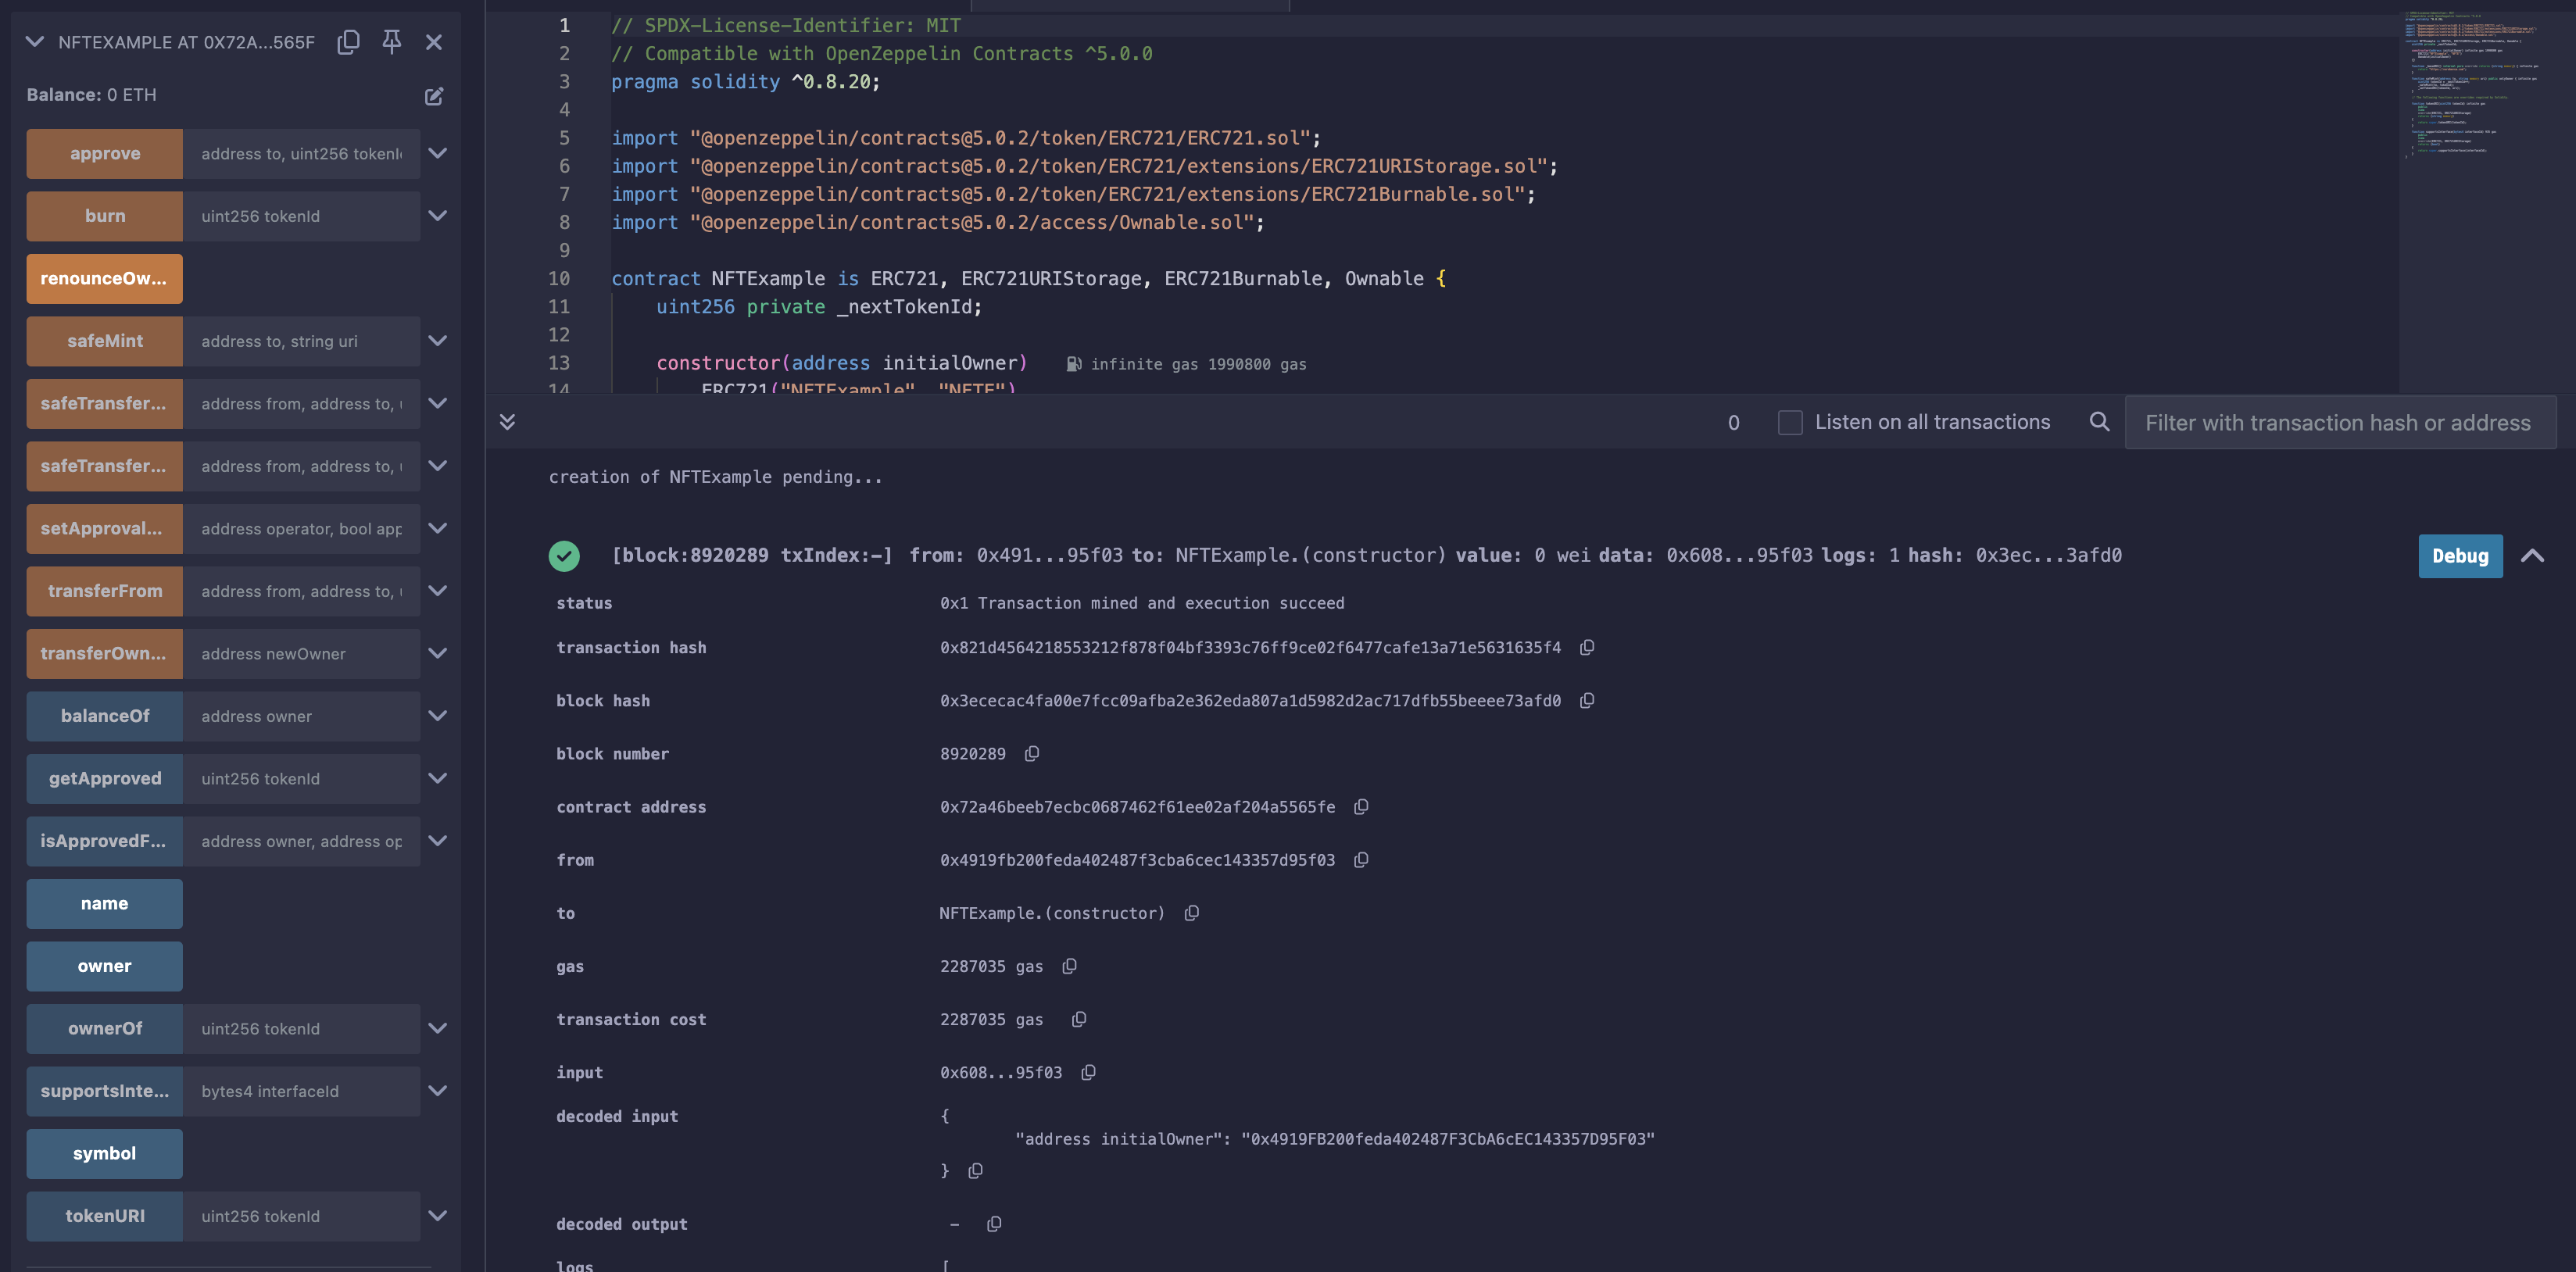Remove the deployed NFTEXAMPLE contract instance
This screenshot has height=1272, width=2576.
tap(433, 42)
